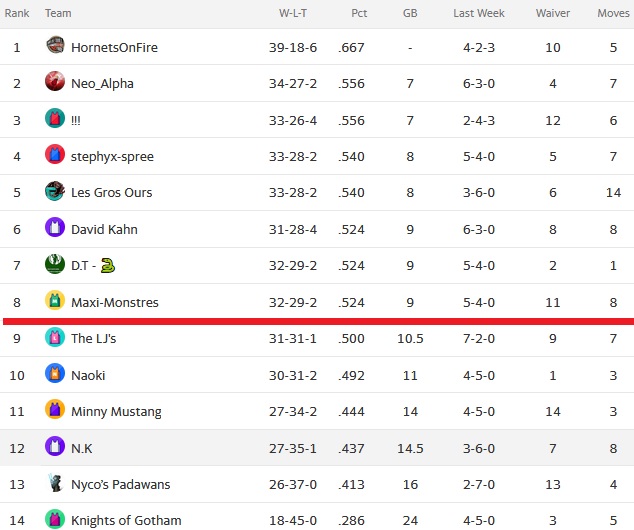634x530 pixels.
Task: Select the Naoki blue avatar icon
Action: click(55, 373)
